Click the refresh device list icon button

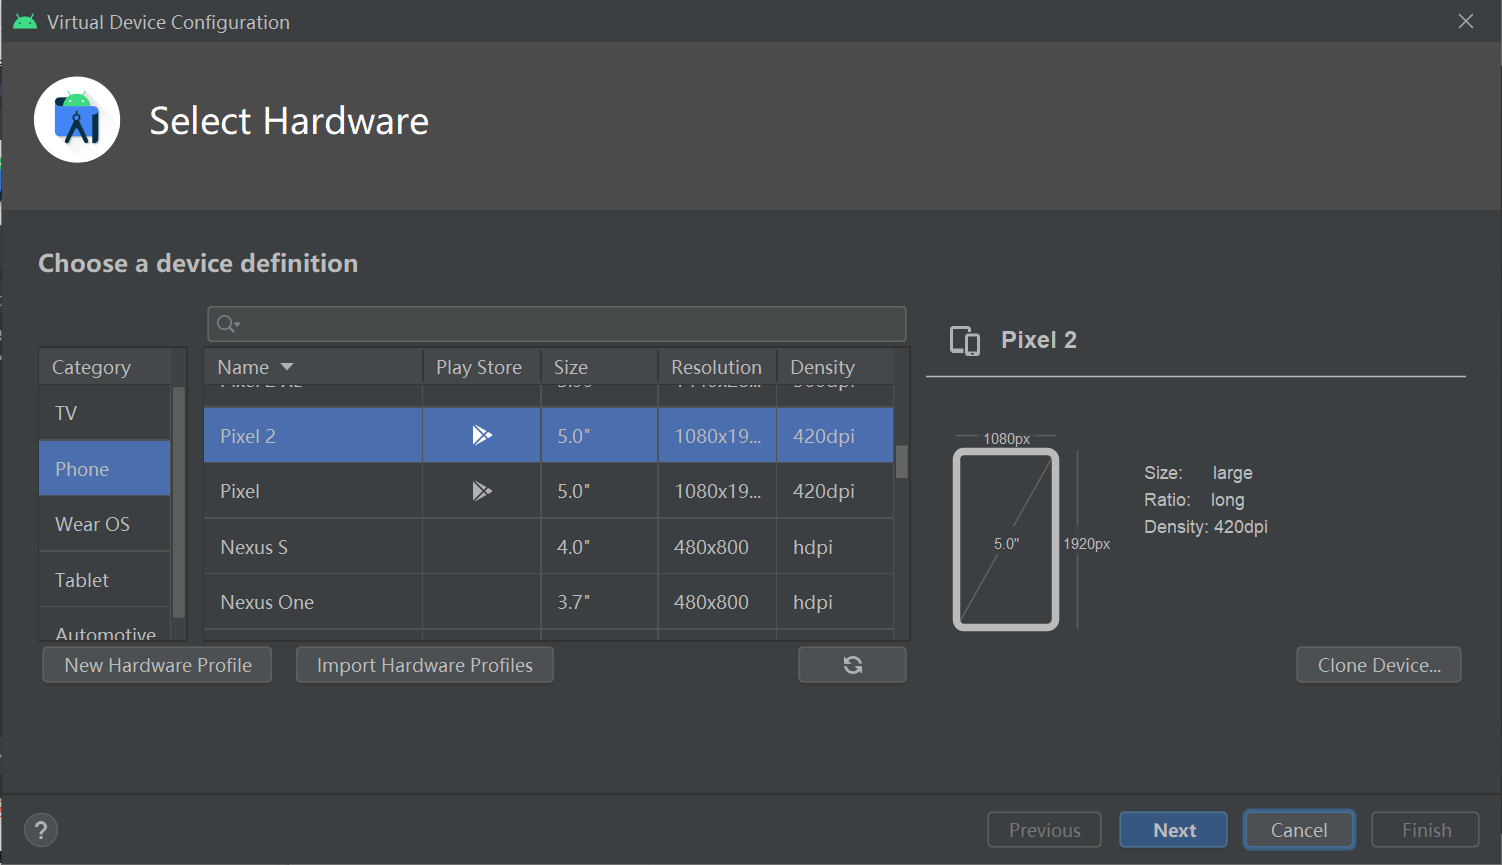pyautogui.click(x=852, y=665)
